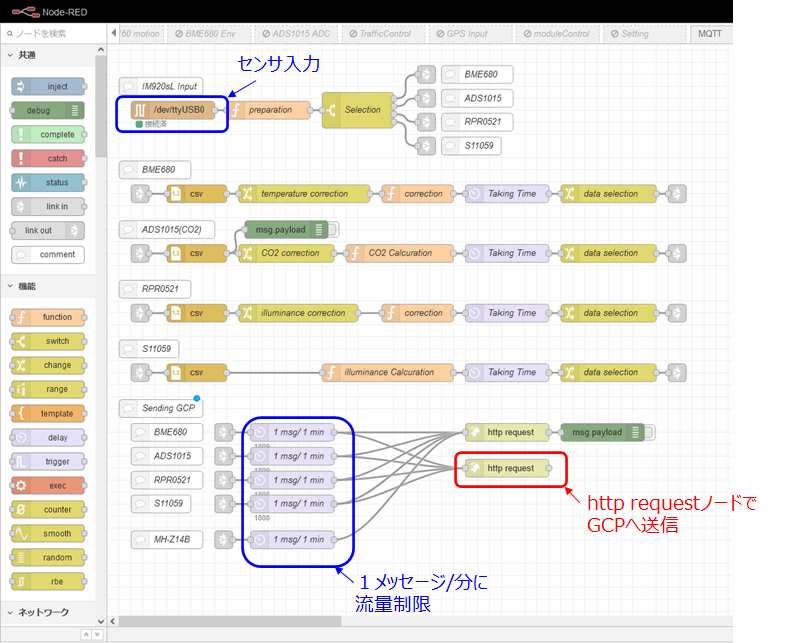
Task: Open the TrafficControl flow tab
Action: [378, 33]
